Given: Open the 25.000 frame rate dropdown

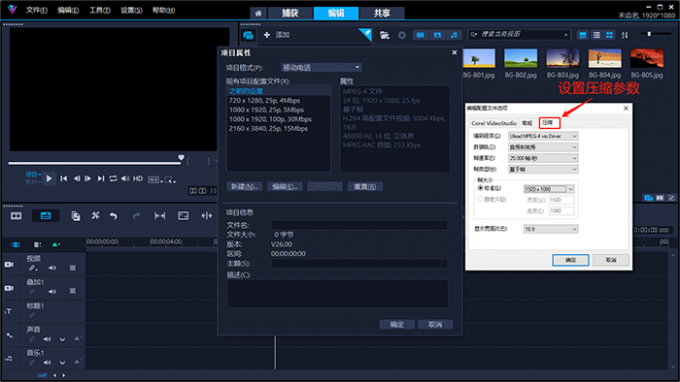Looking at the screenshot, I should click(543, 158).
